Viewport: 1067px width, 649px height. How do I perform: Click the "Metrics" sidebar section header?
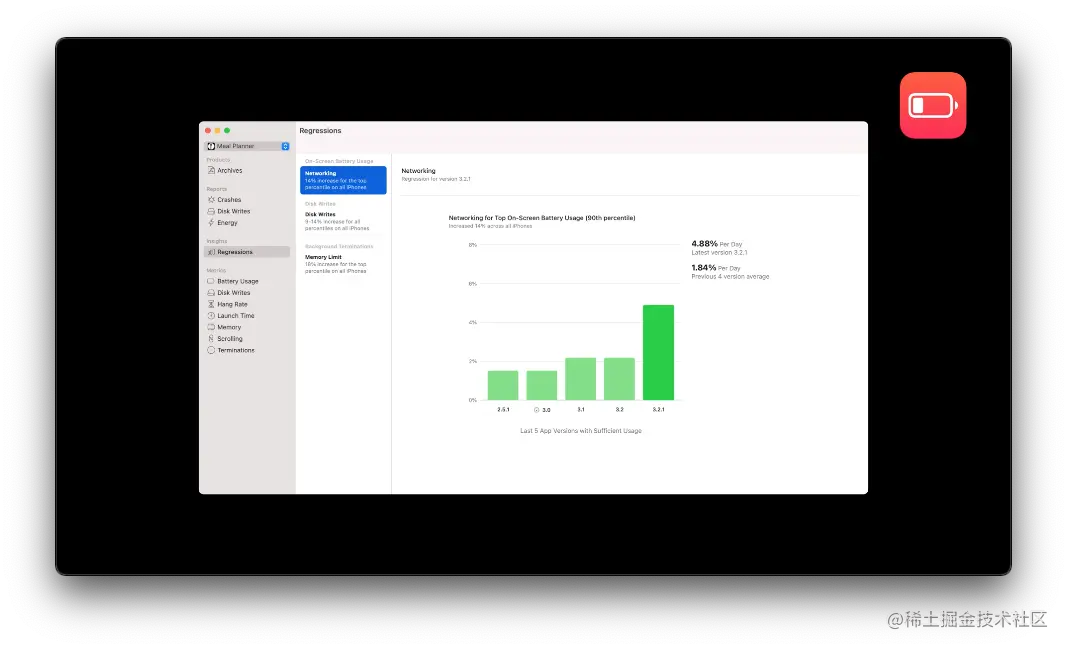click(x=216, y=271)
